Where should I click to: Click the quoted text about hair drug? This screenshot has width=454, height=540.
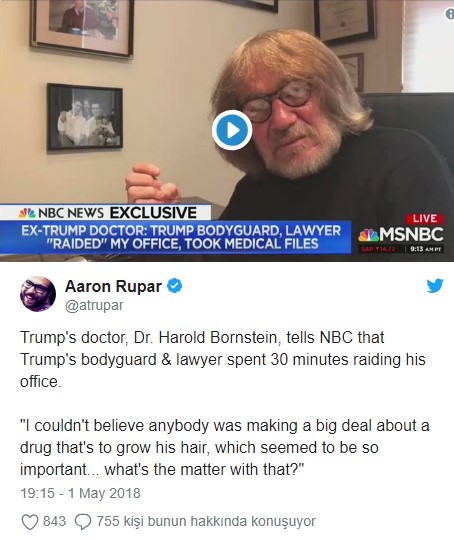point(225,448)
